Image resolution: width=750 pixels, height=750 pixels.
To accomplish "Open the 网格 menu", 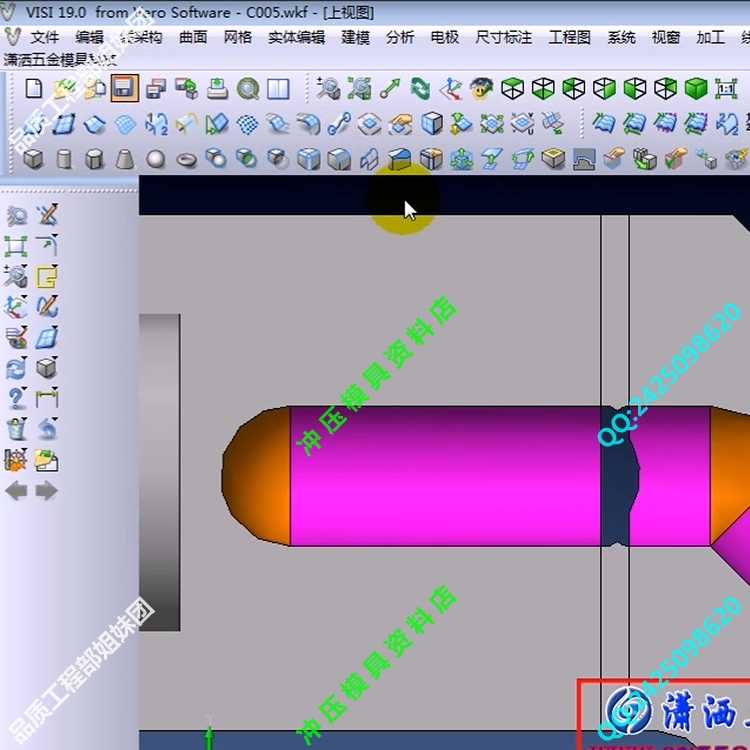I will 238,37.
